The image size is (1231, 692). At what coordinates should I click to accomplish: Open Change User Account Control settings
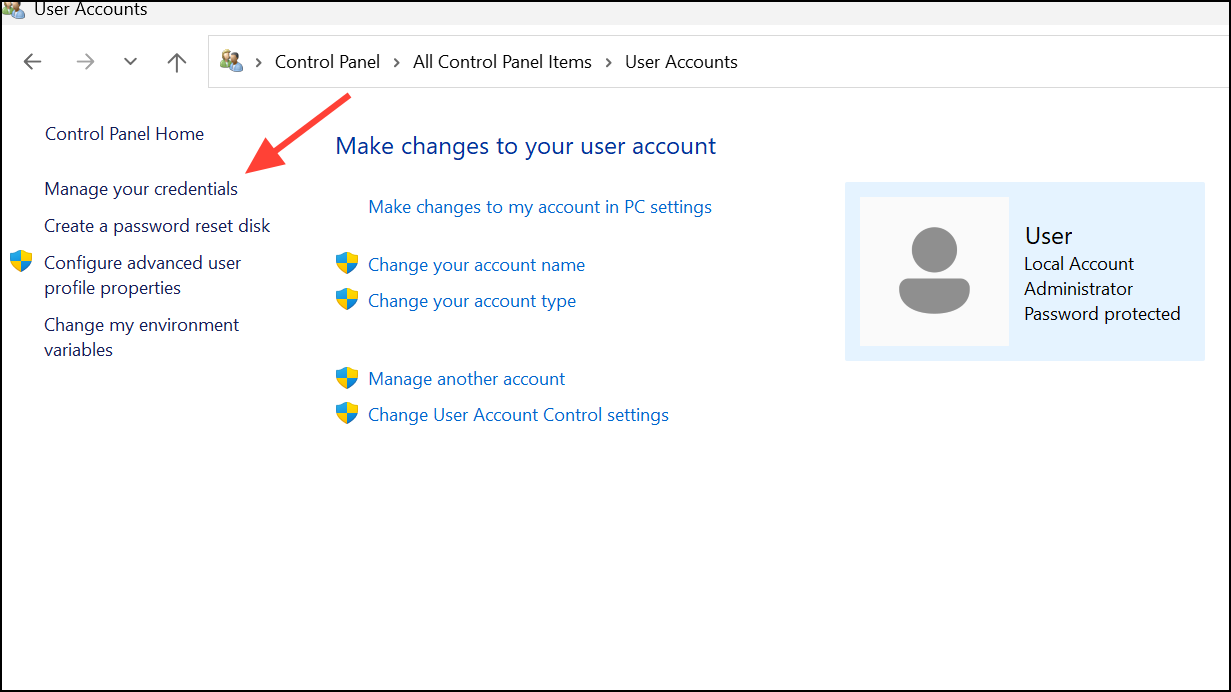518,415
